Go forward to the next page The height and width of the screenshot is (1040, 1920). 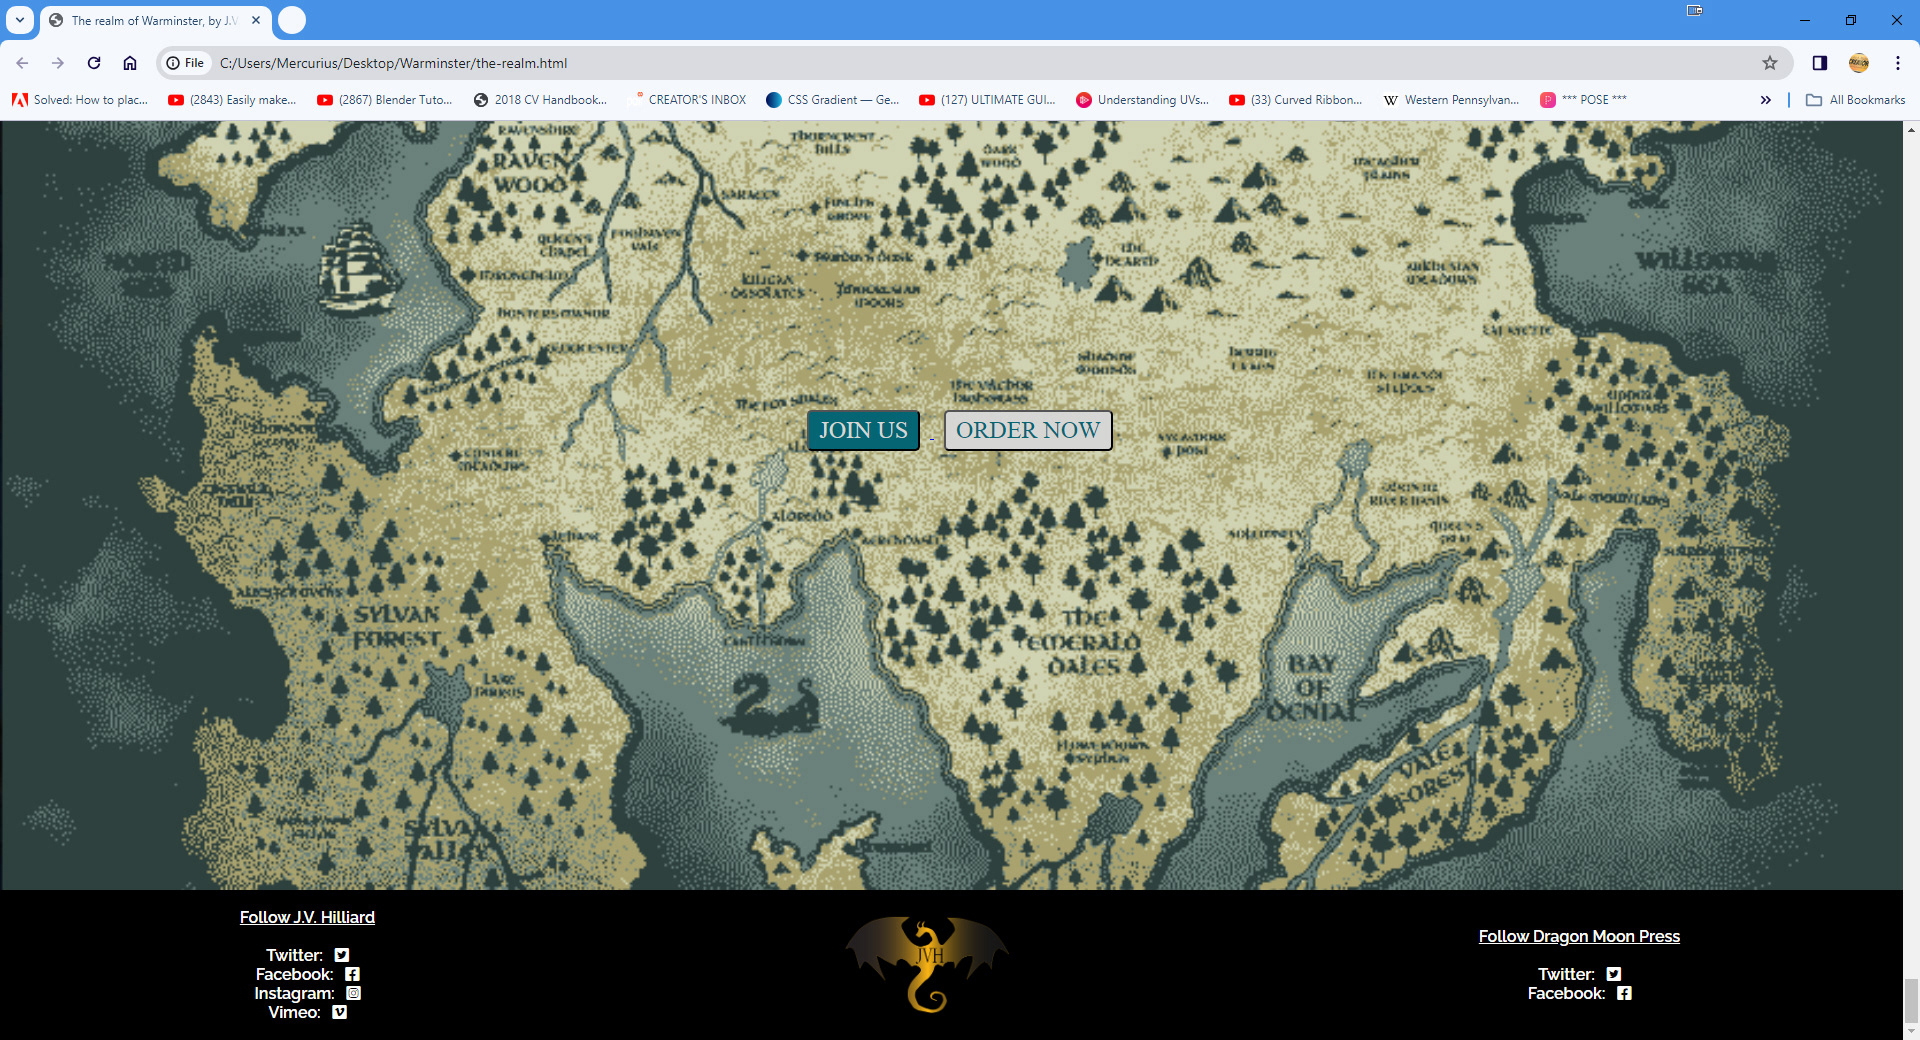pyautogui.click(x=58, y=63)
